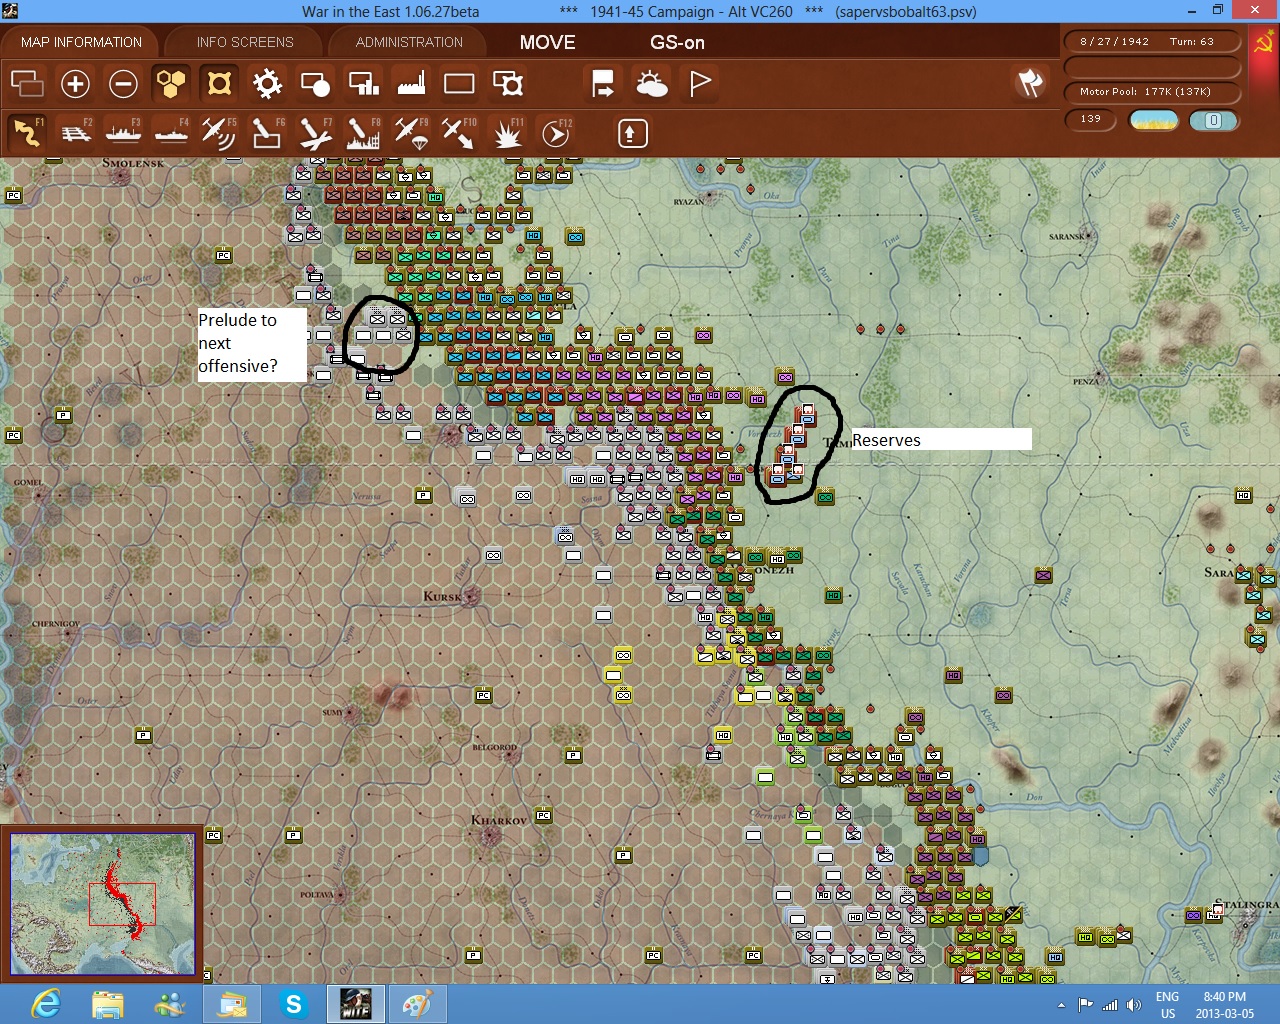1280x1024 pixels.
Task: Select F7 bomb airfield mode icon
Action: coord(315,132)
